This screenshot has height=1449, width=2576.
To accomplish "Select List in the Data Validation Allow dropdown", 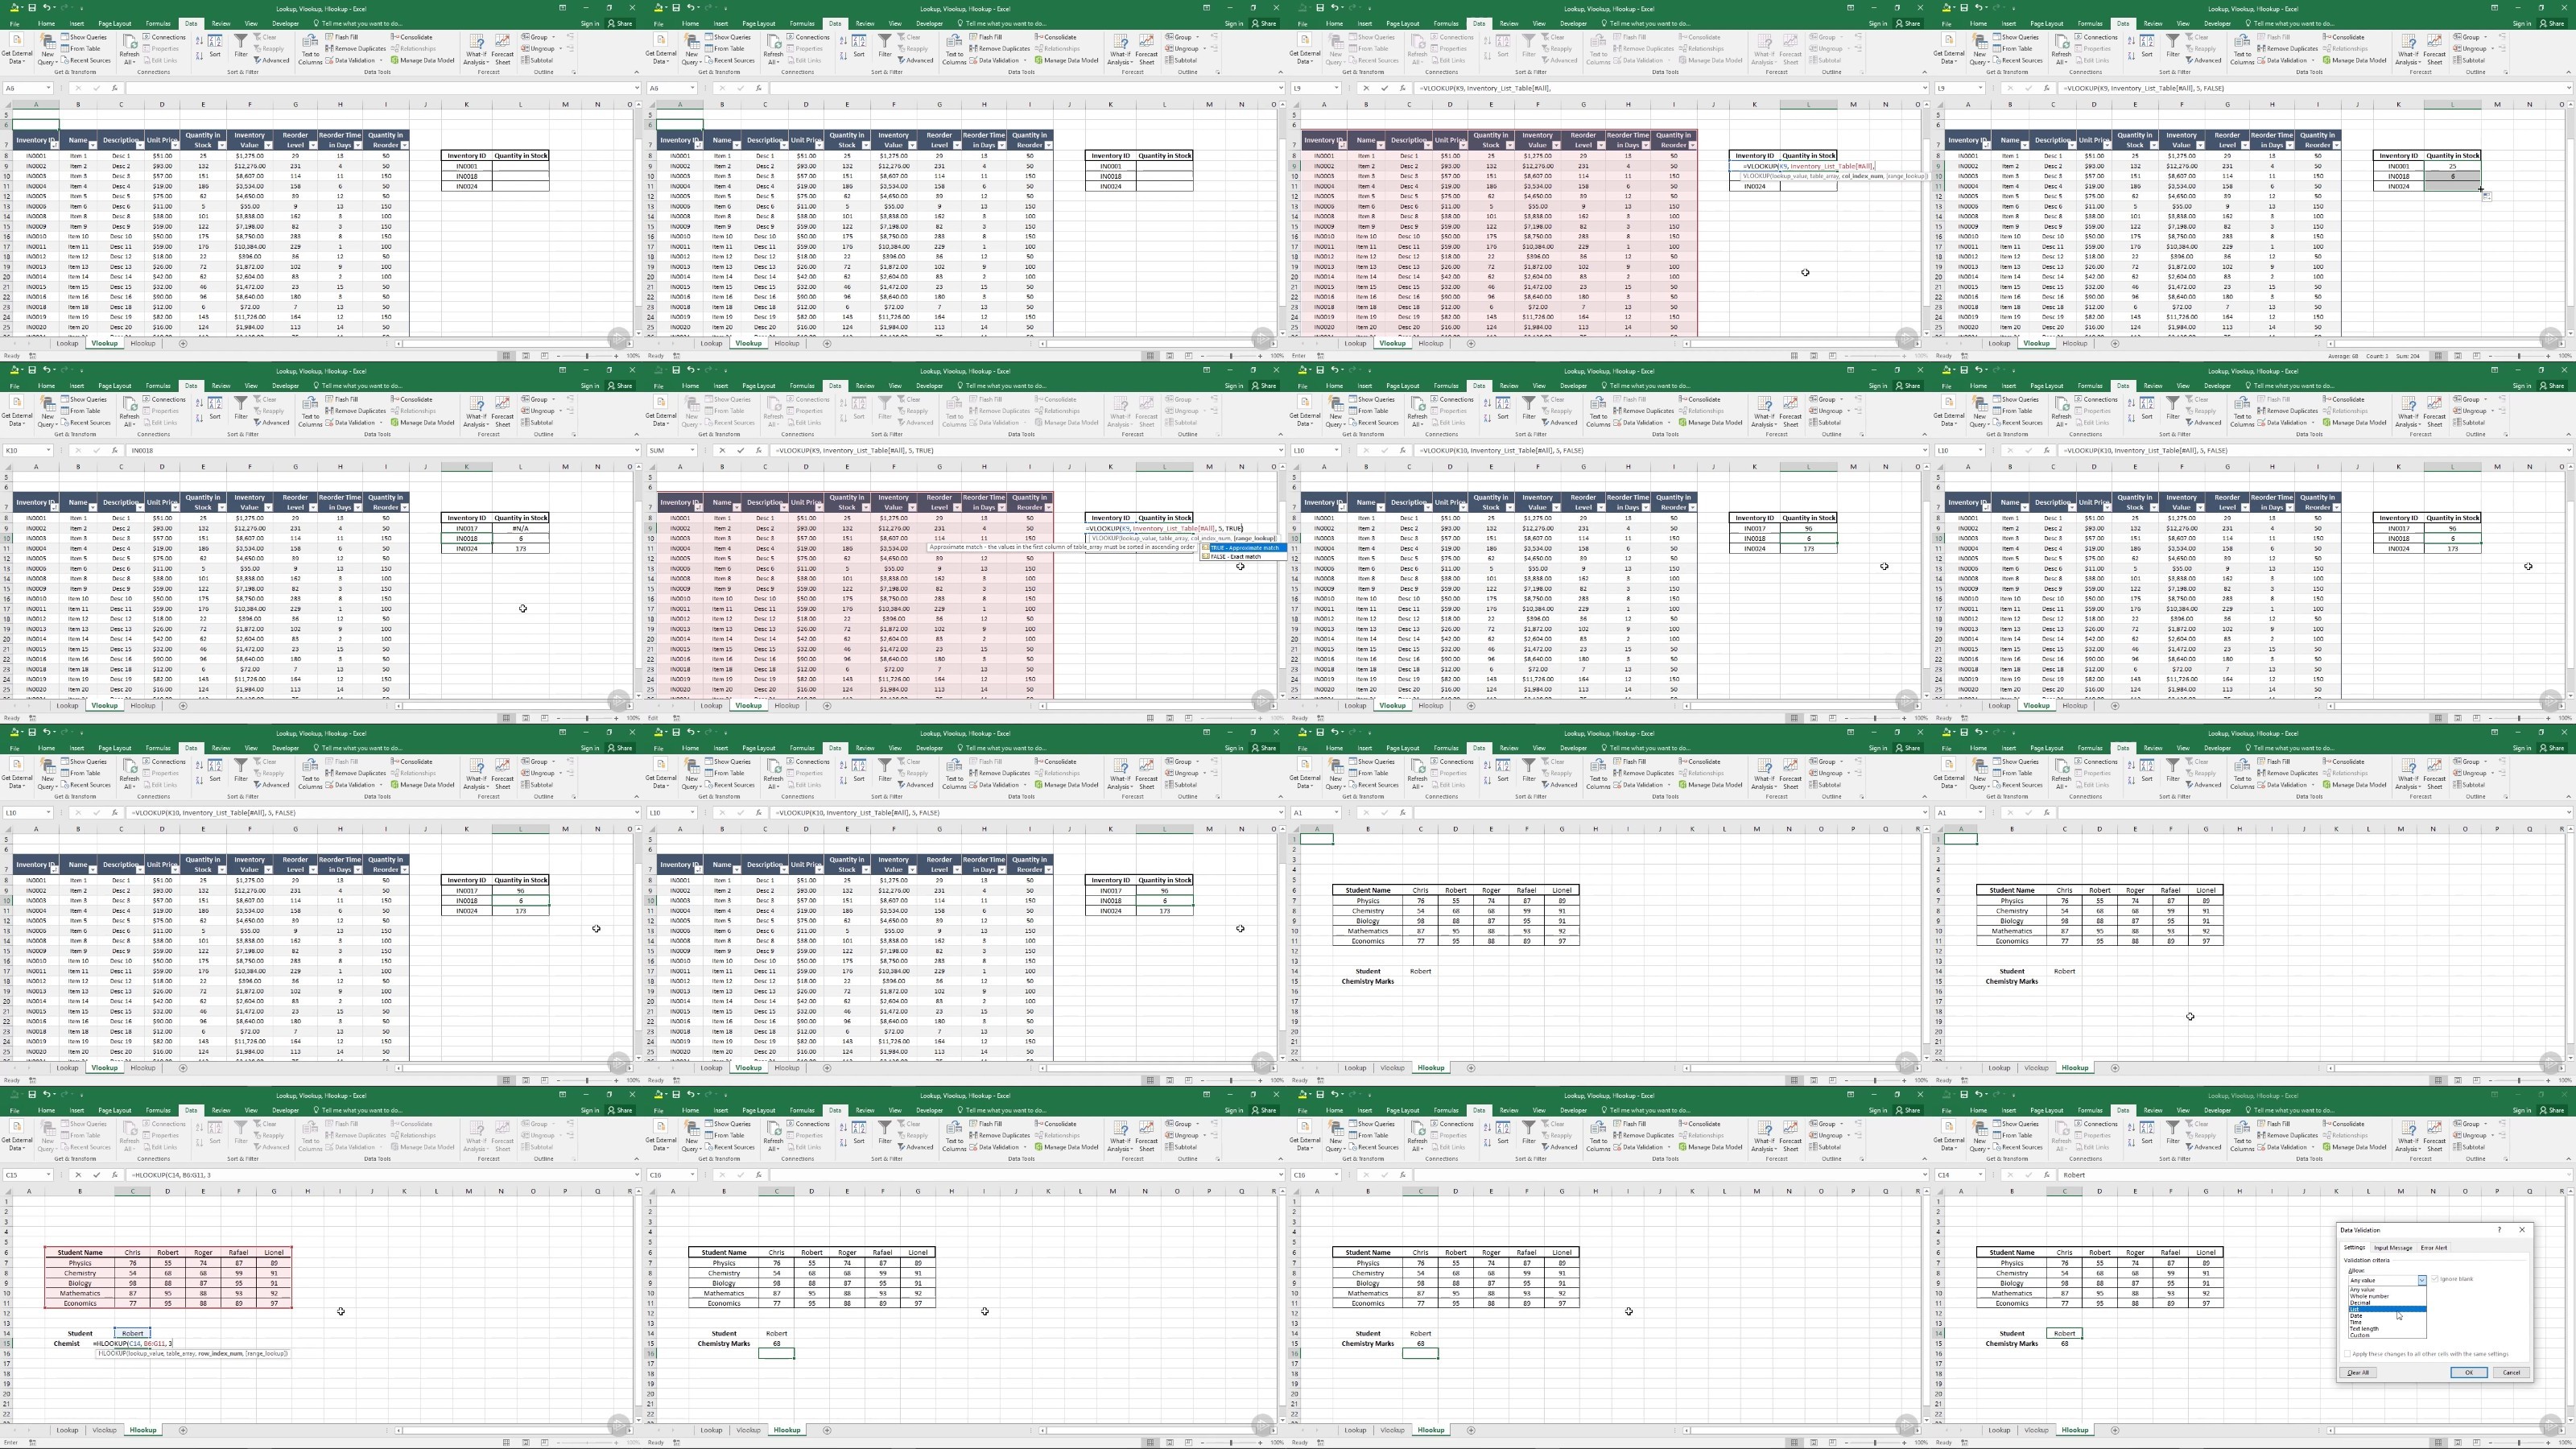I will (x=2388, y=1309).
